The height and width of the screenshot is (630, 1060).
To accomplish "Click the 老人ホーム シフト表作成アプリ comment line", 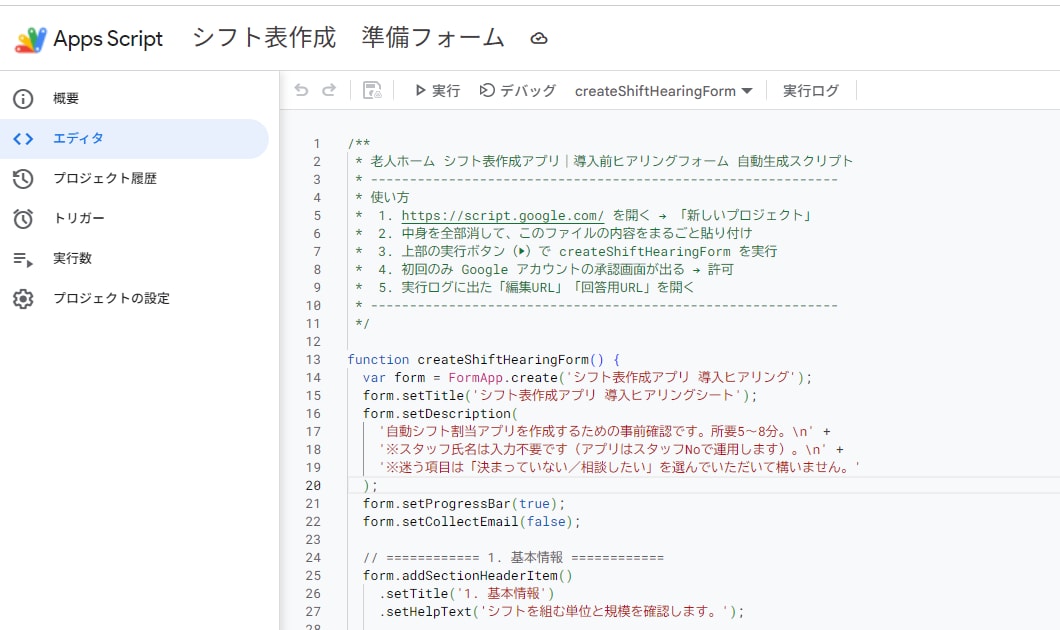I will click(604, 162).
